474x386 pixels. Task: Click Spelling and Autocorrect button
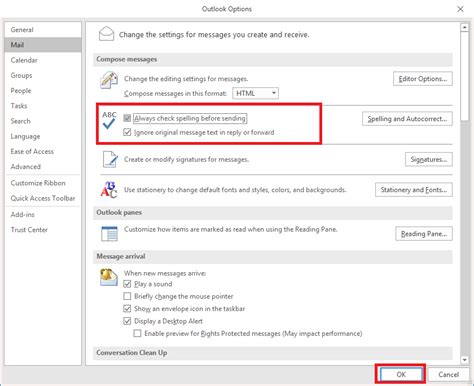tap(407, 119)
